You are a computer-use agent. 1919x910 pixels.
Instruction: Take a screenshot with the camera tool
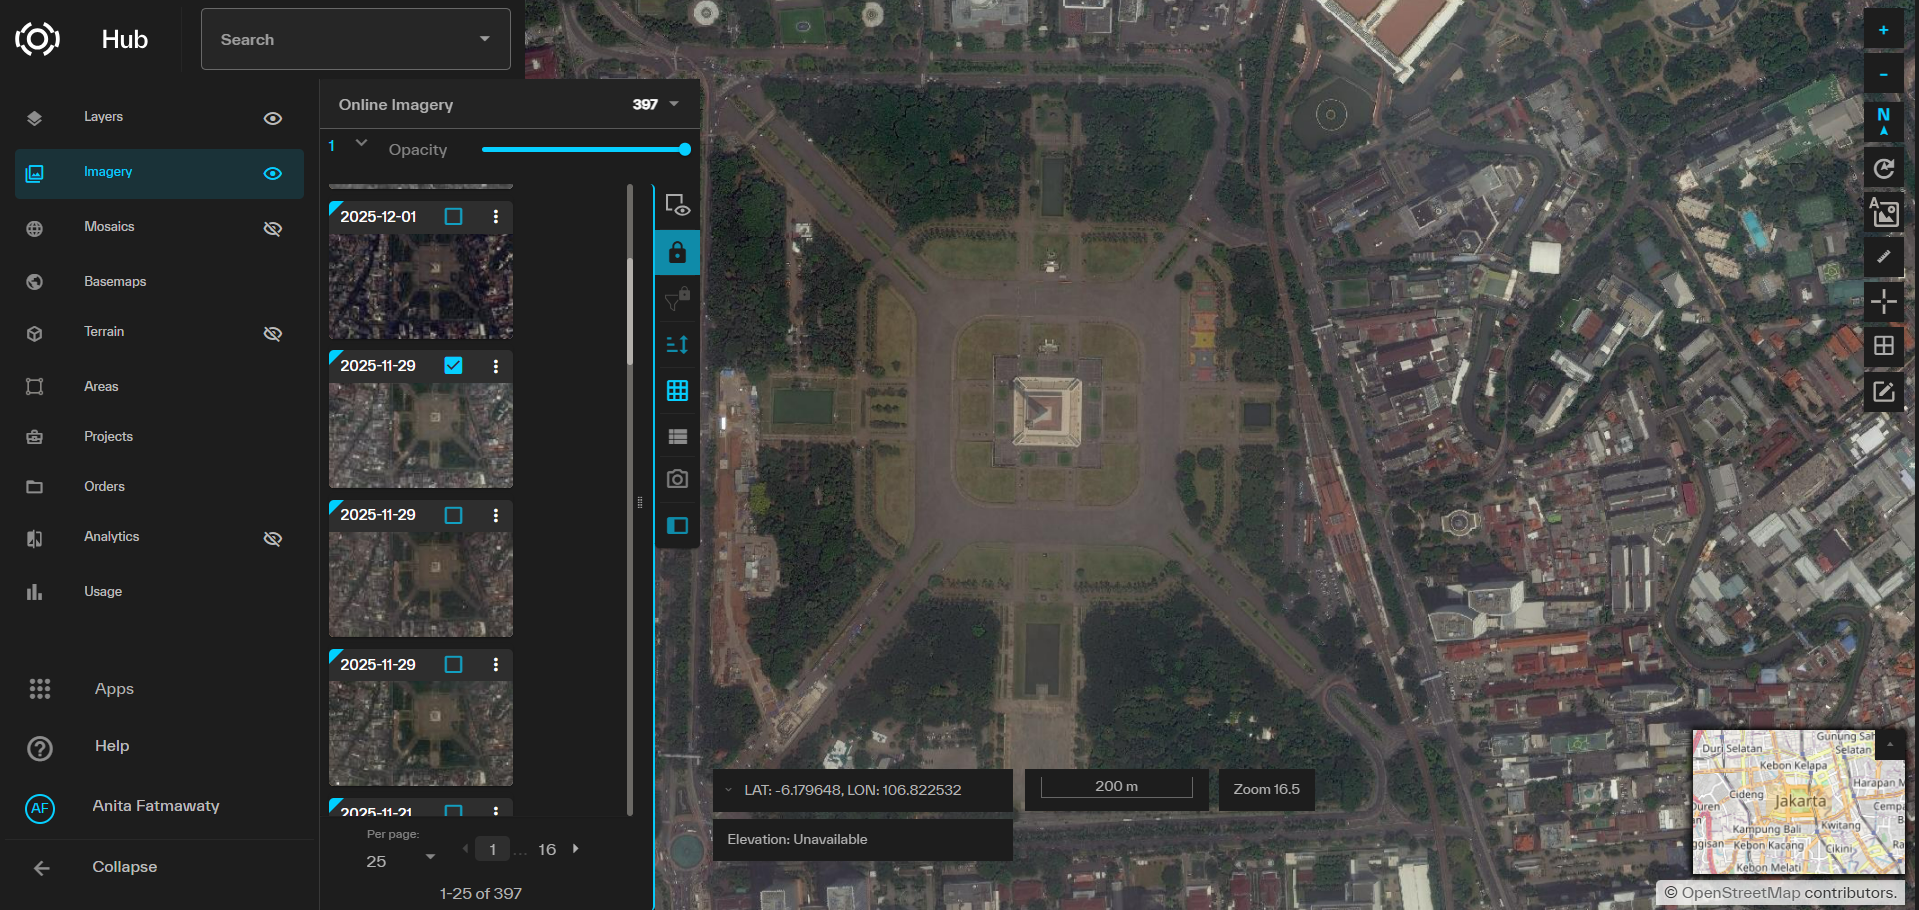[677, 478]
